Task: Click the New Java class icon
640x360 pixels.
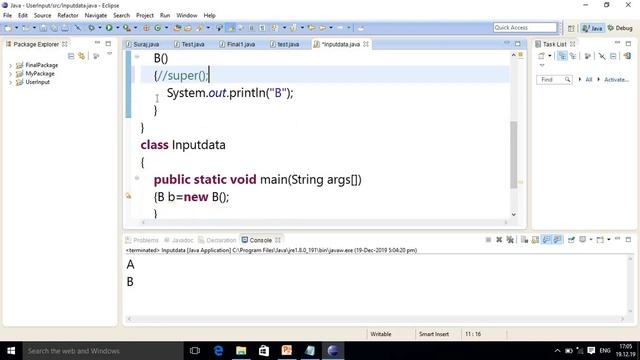Action: click(x=158, y=28)
